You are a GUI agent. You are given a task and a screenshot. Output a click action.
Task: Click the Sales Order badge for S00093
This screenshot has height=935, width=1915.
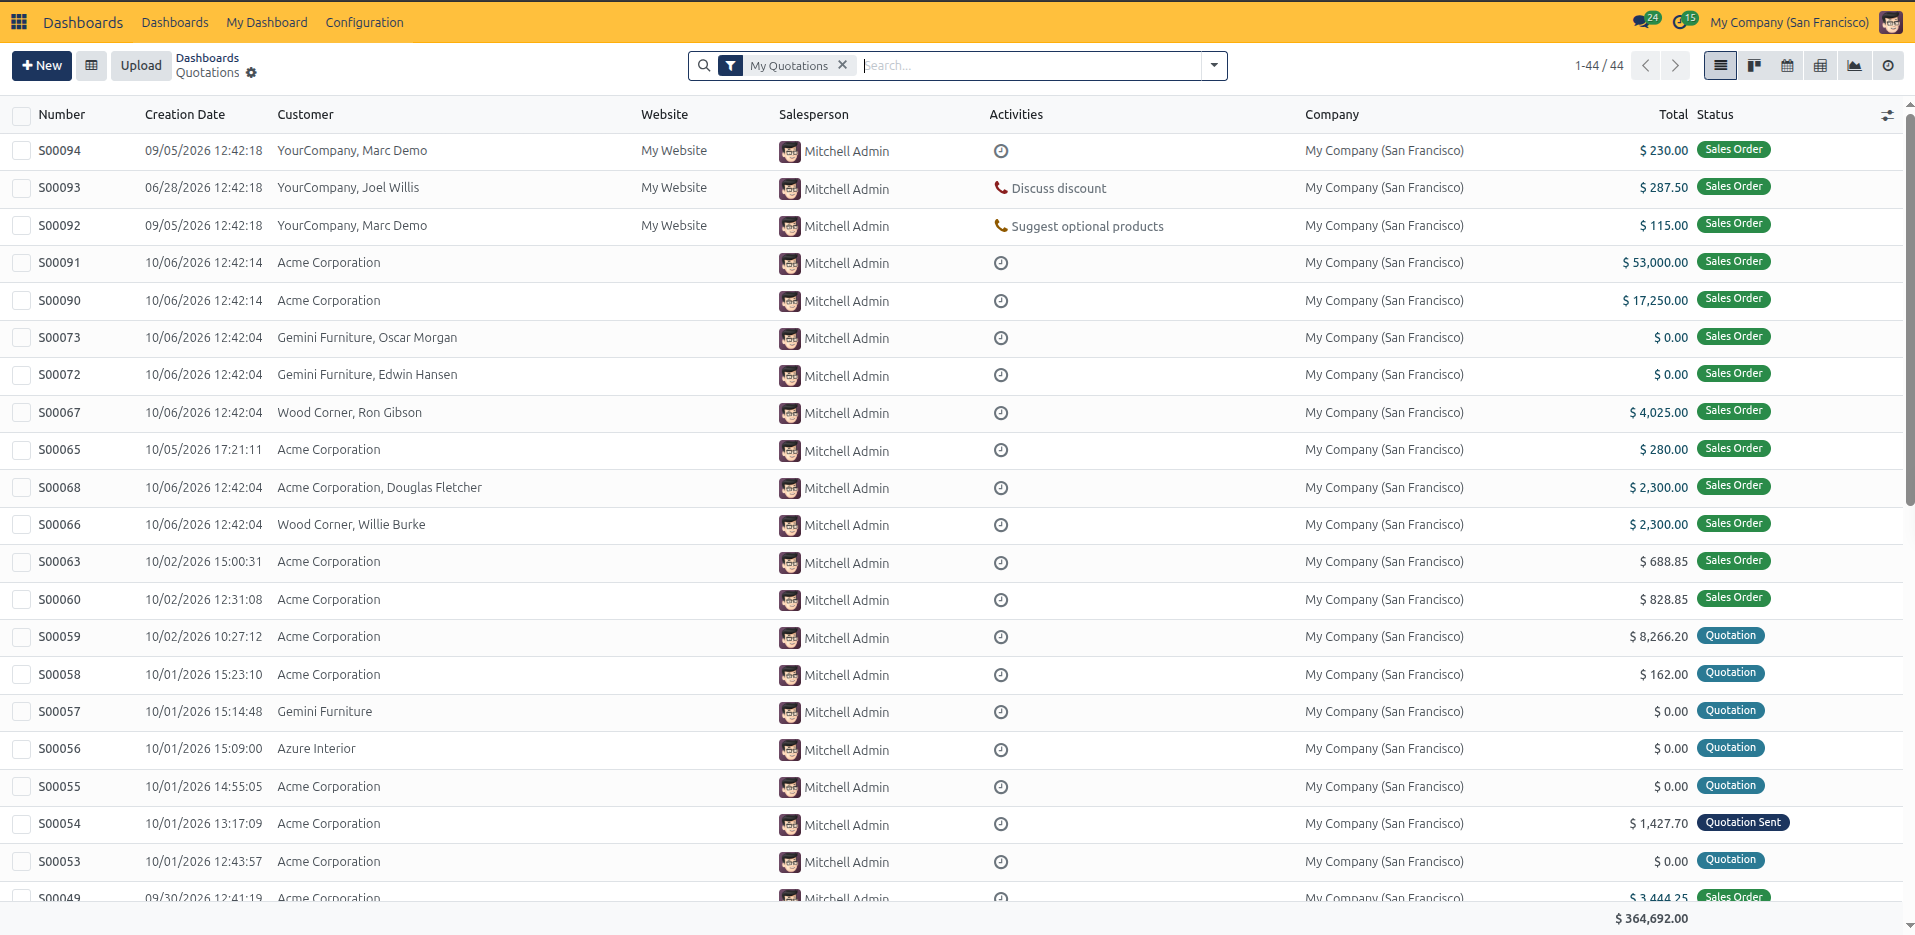click(x=1734, y=187)
